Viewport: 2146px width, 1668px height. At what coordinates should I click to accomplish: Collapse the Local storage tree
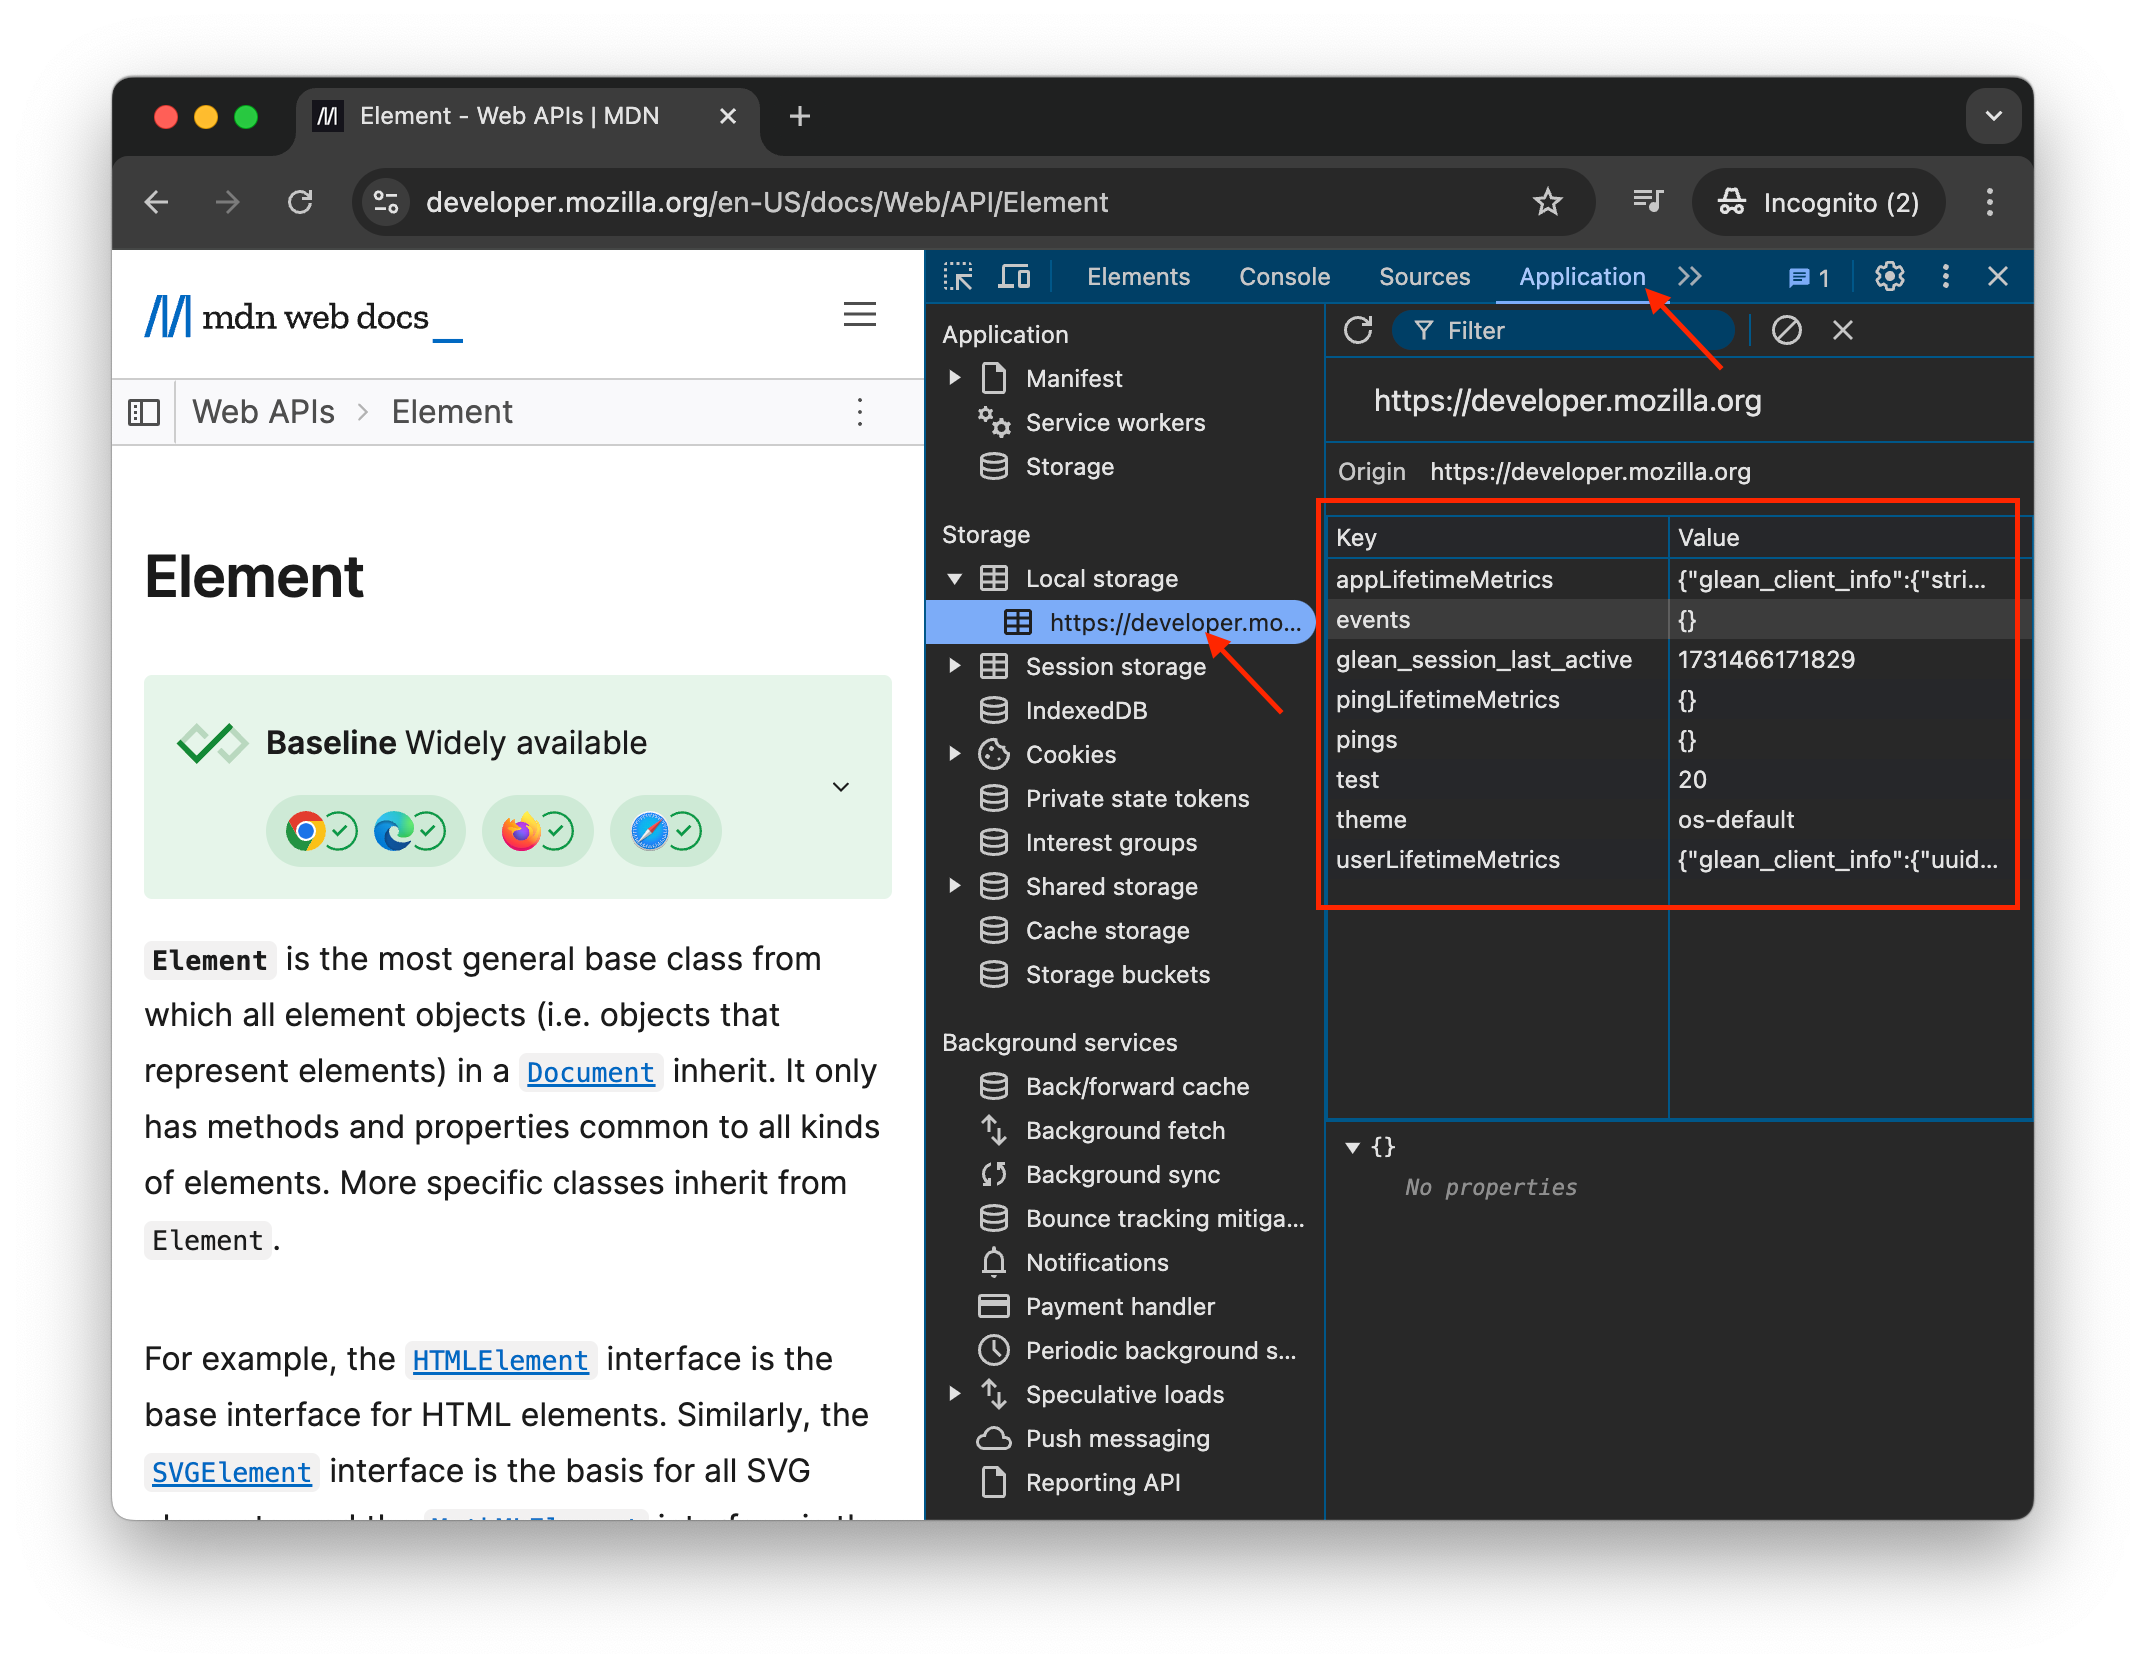pos(955,578)
